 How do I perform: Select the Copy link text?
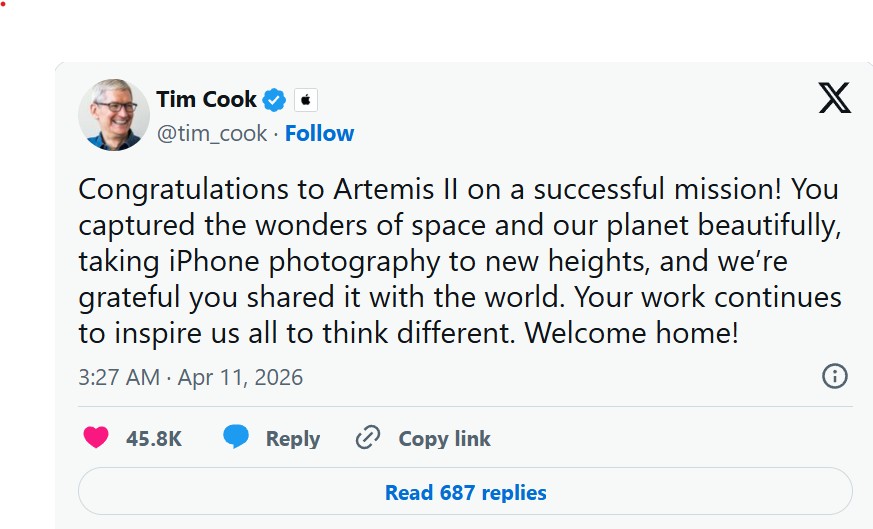point(444,438)
